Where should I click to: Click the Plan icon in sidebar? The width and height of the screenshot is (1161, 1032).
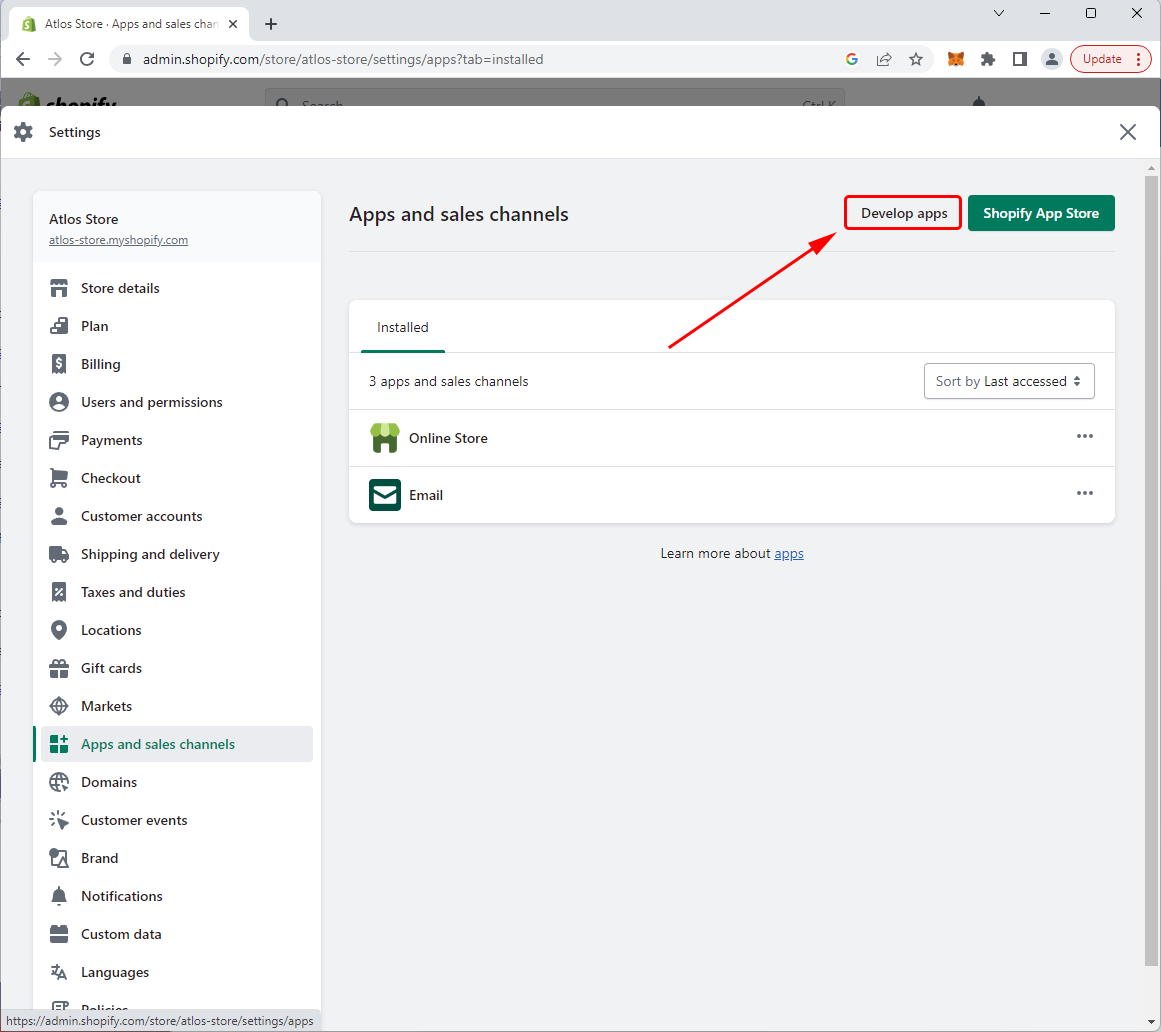point(58,326)
